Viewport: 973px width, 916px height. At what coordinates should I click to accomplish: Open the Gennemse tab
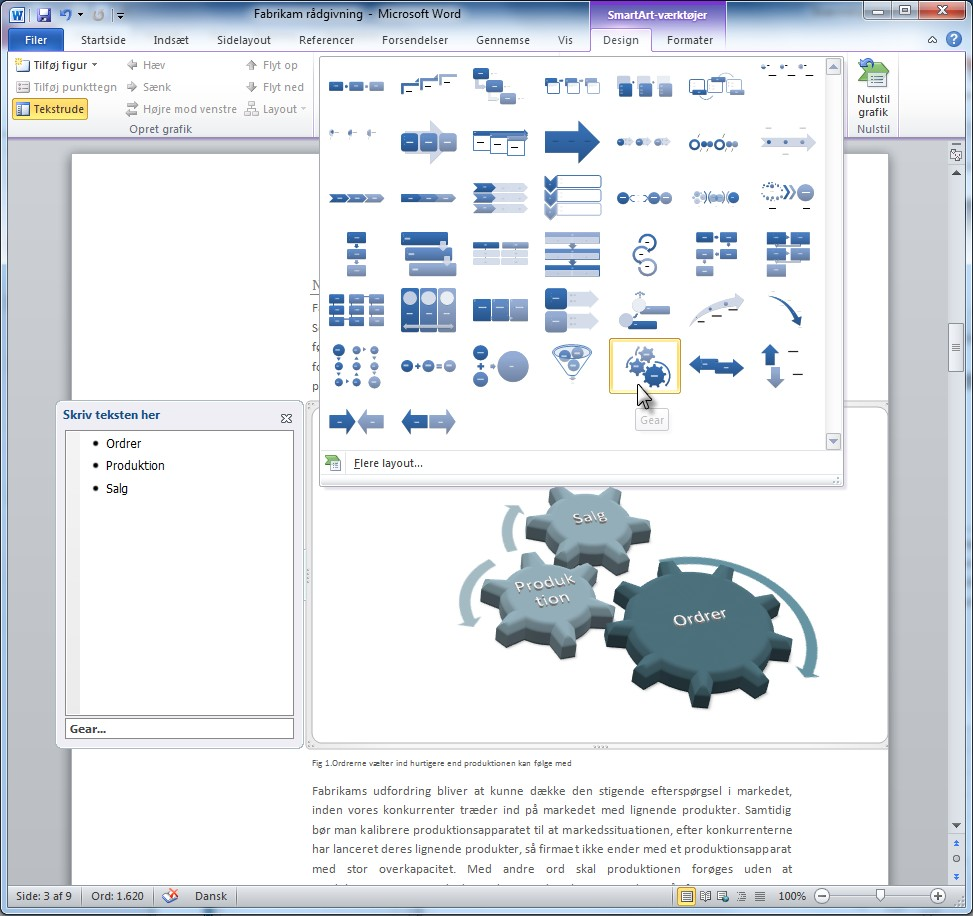(x=503, y=40)
